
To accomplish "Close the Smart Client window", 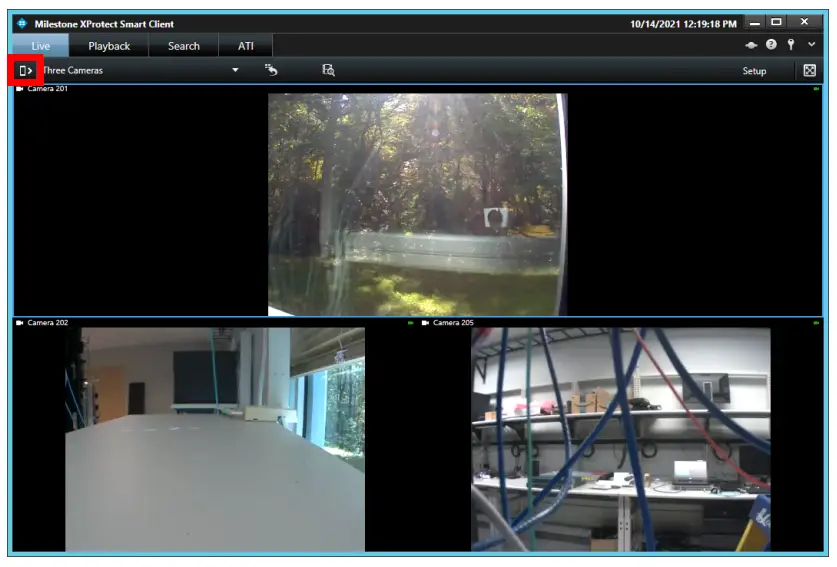I will click(x=804, y=22).
